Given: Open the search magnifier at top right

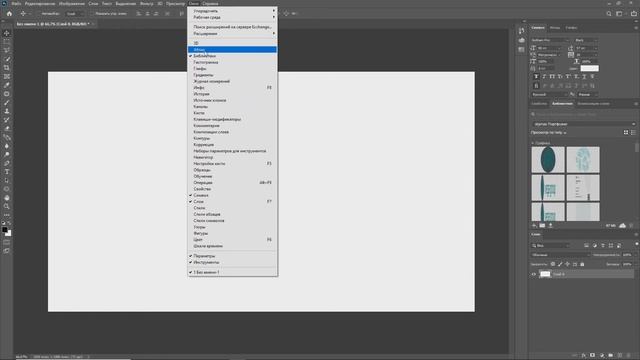Looking at the screenshot, I should [x=609, y=13].
